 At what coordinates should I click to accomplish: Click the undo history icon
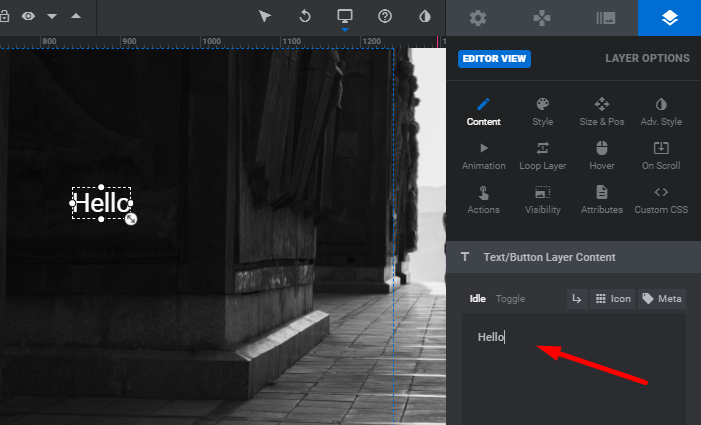pos(305,17)
